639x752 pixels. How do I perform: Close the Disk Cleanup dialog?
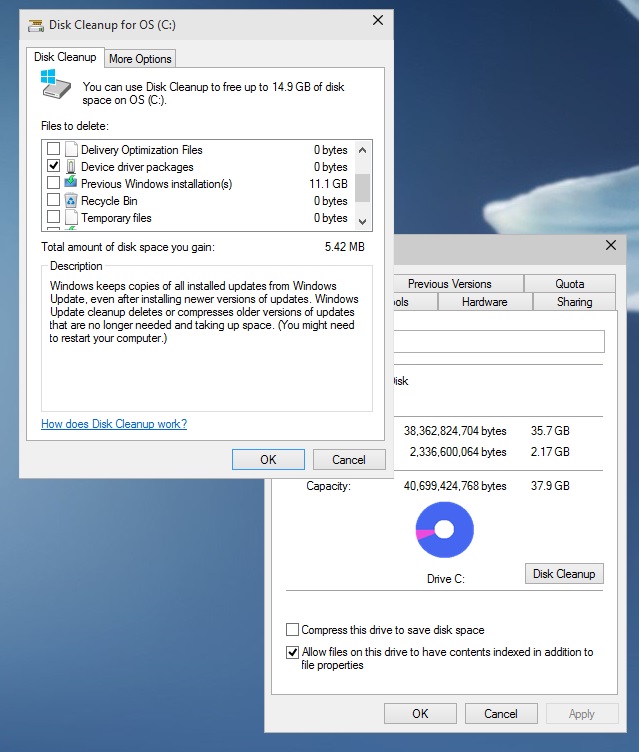(x=378, y=20)
